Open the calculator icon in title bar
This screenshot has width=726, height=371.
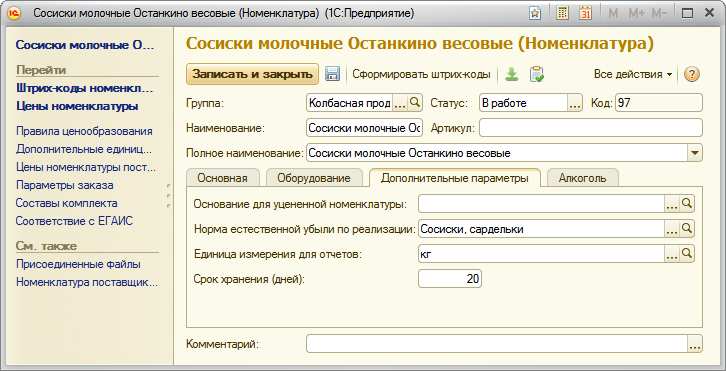(x=563, y=13)
